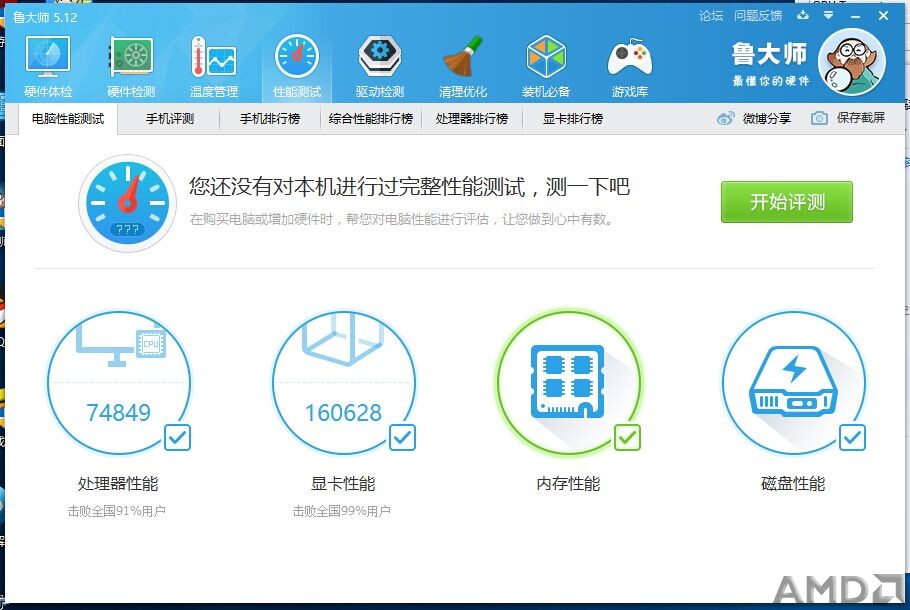Click the 内存性能 label
Screen dimensions: 910x610
point(568,483)
